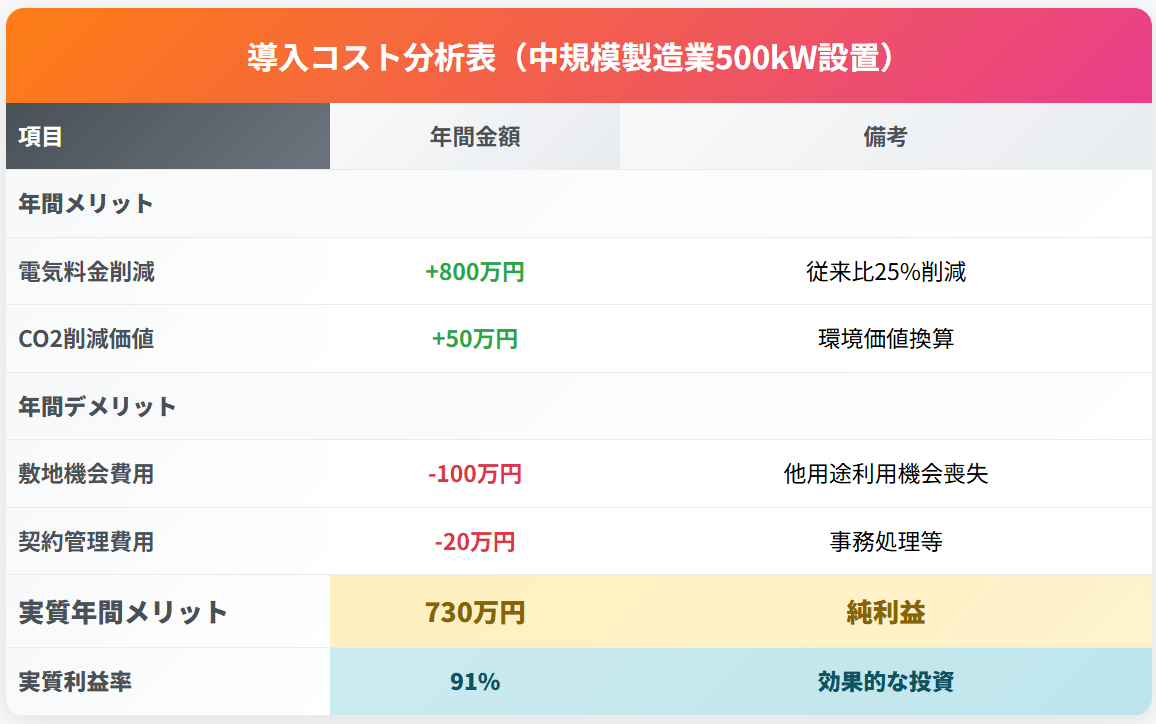Viewport: 1156px width, 724px height.
Task: Click the 敷地機会費用 row label
Action: click(86, 474)
